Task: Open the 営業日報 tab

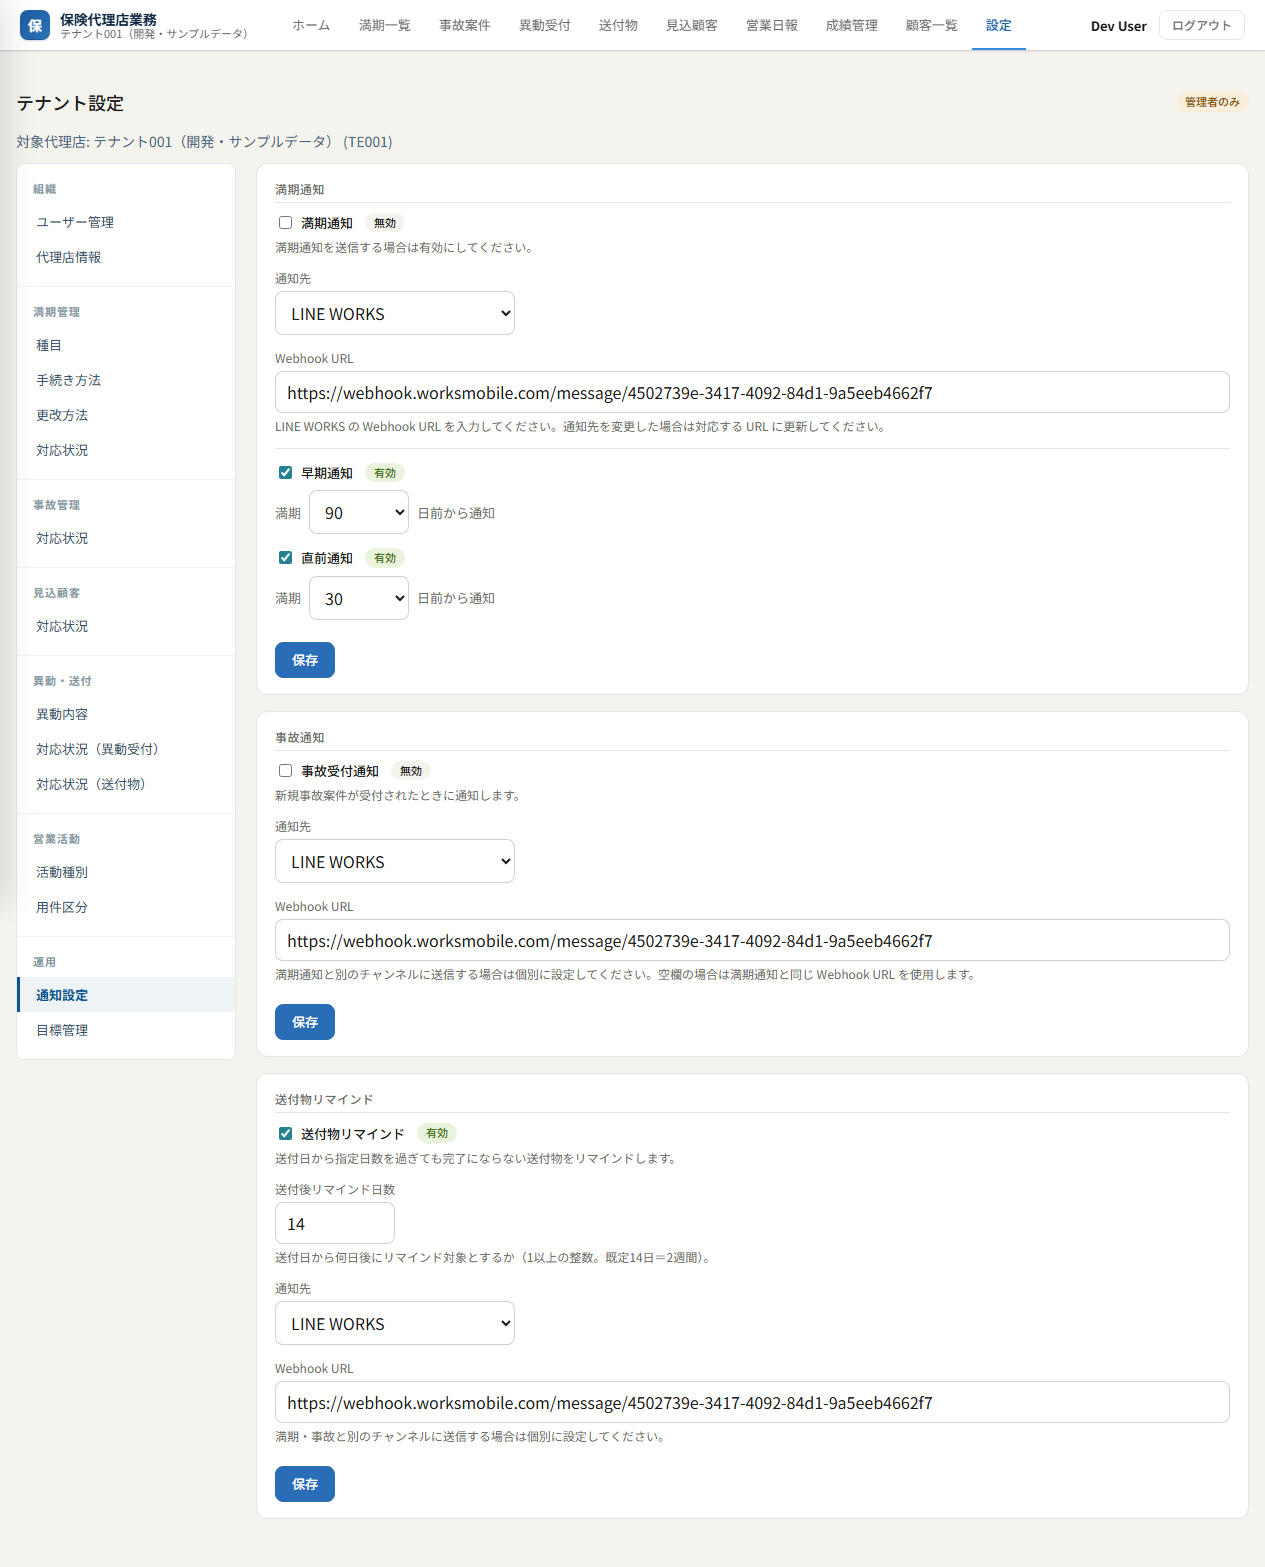Action: (x=772, y=25)
